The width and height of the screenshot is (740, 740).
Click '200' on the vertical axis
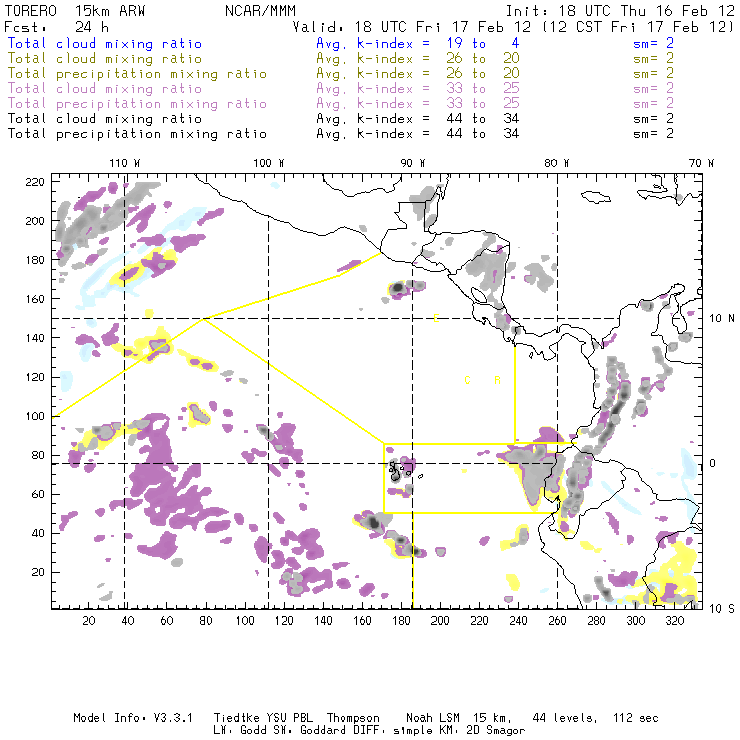tap(35, 221)
